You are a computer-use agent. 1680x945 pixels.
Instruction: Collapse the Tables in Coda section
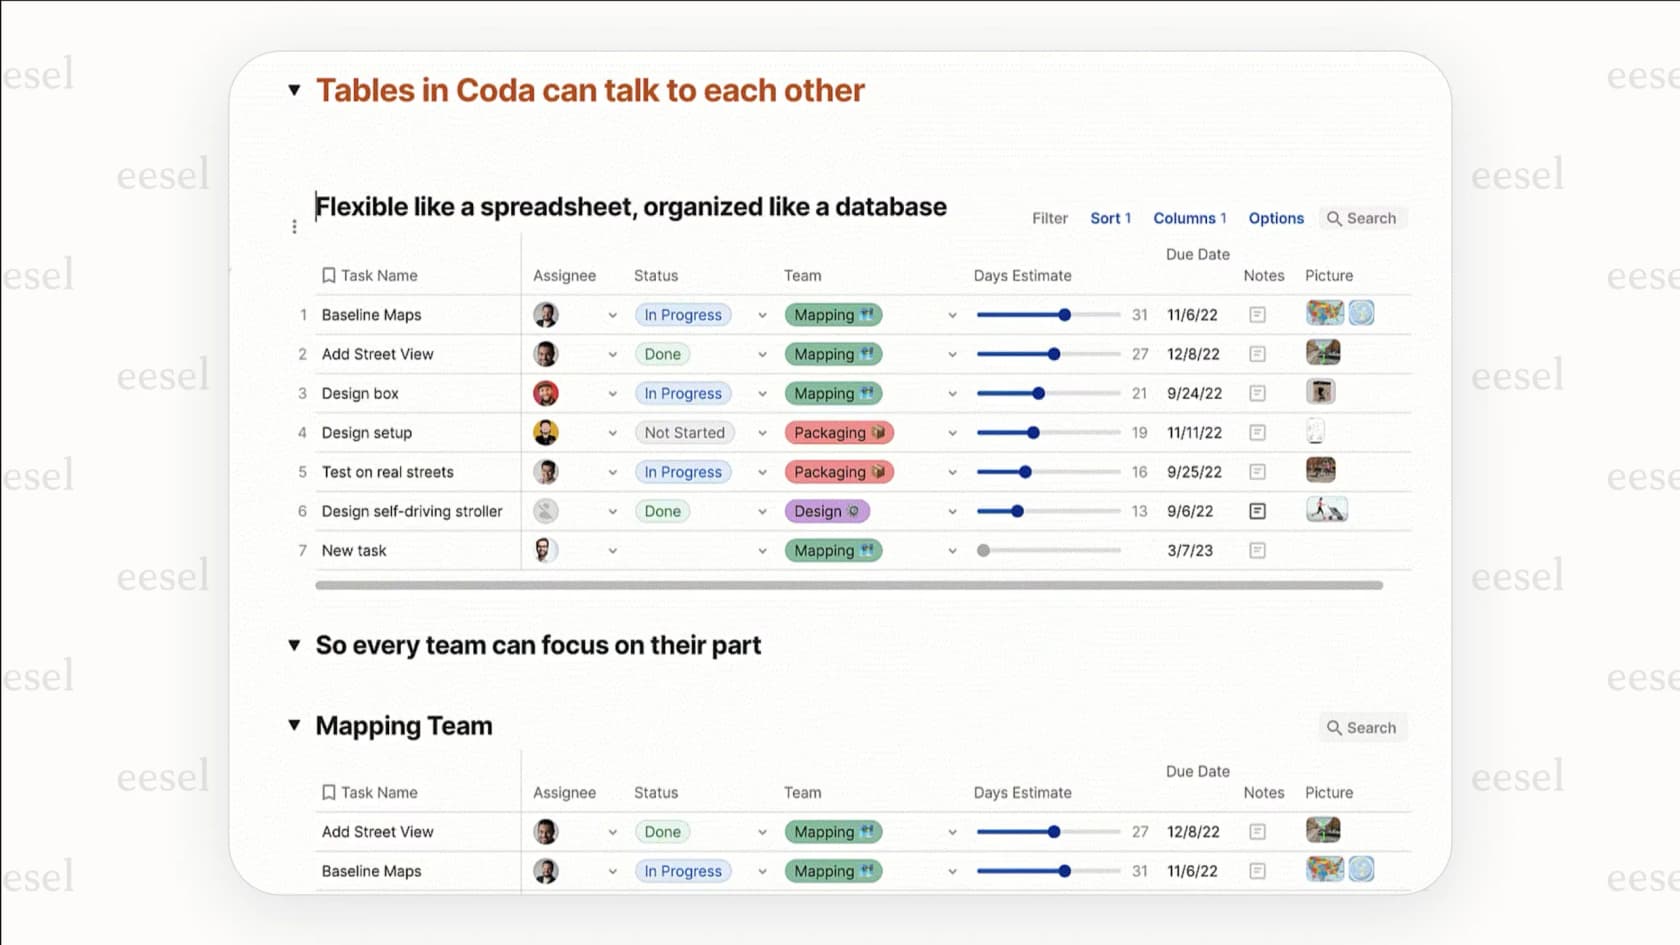pos(294,90)
